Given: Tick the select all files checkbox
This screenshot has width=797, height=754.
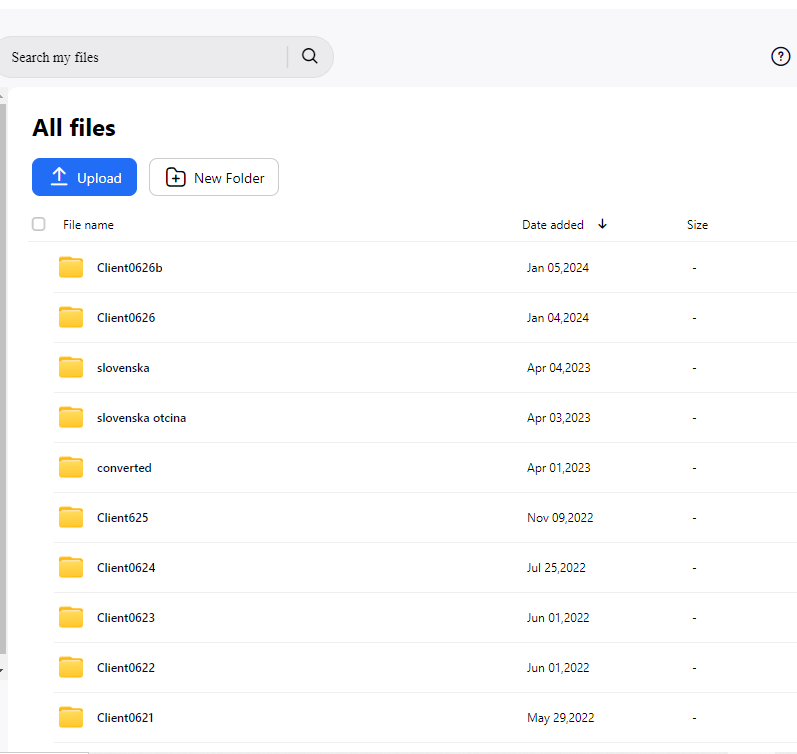Looking at the screenshot, I should pyautogui.click(x=39, y=224).
